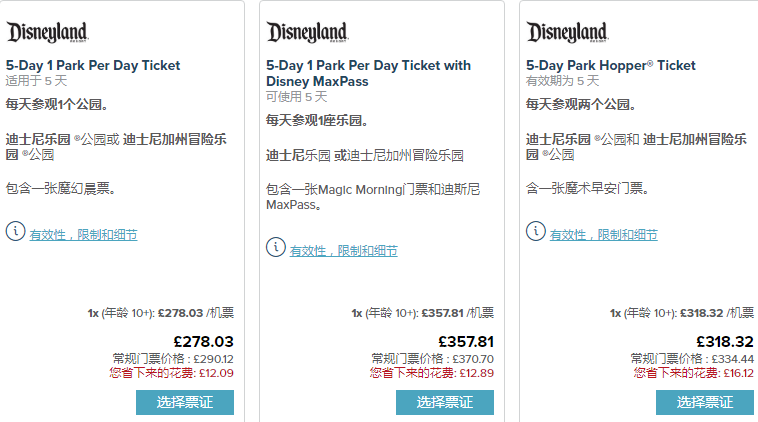758x422 pixels.
Task: Click info icon on 5-Day 1 Park ticket
Action: [x=15, y=231]
